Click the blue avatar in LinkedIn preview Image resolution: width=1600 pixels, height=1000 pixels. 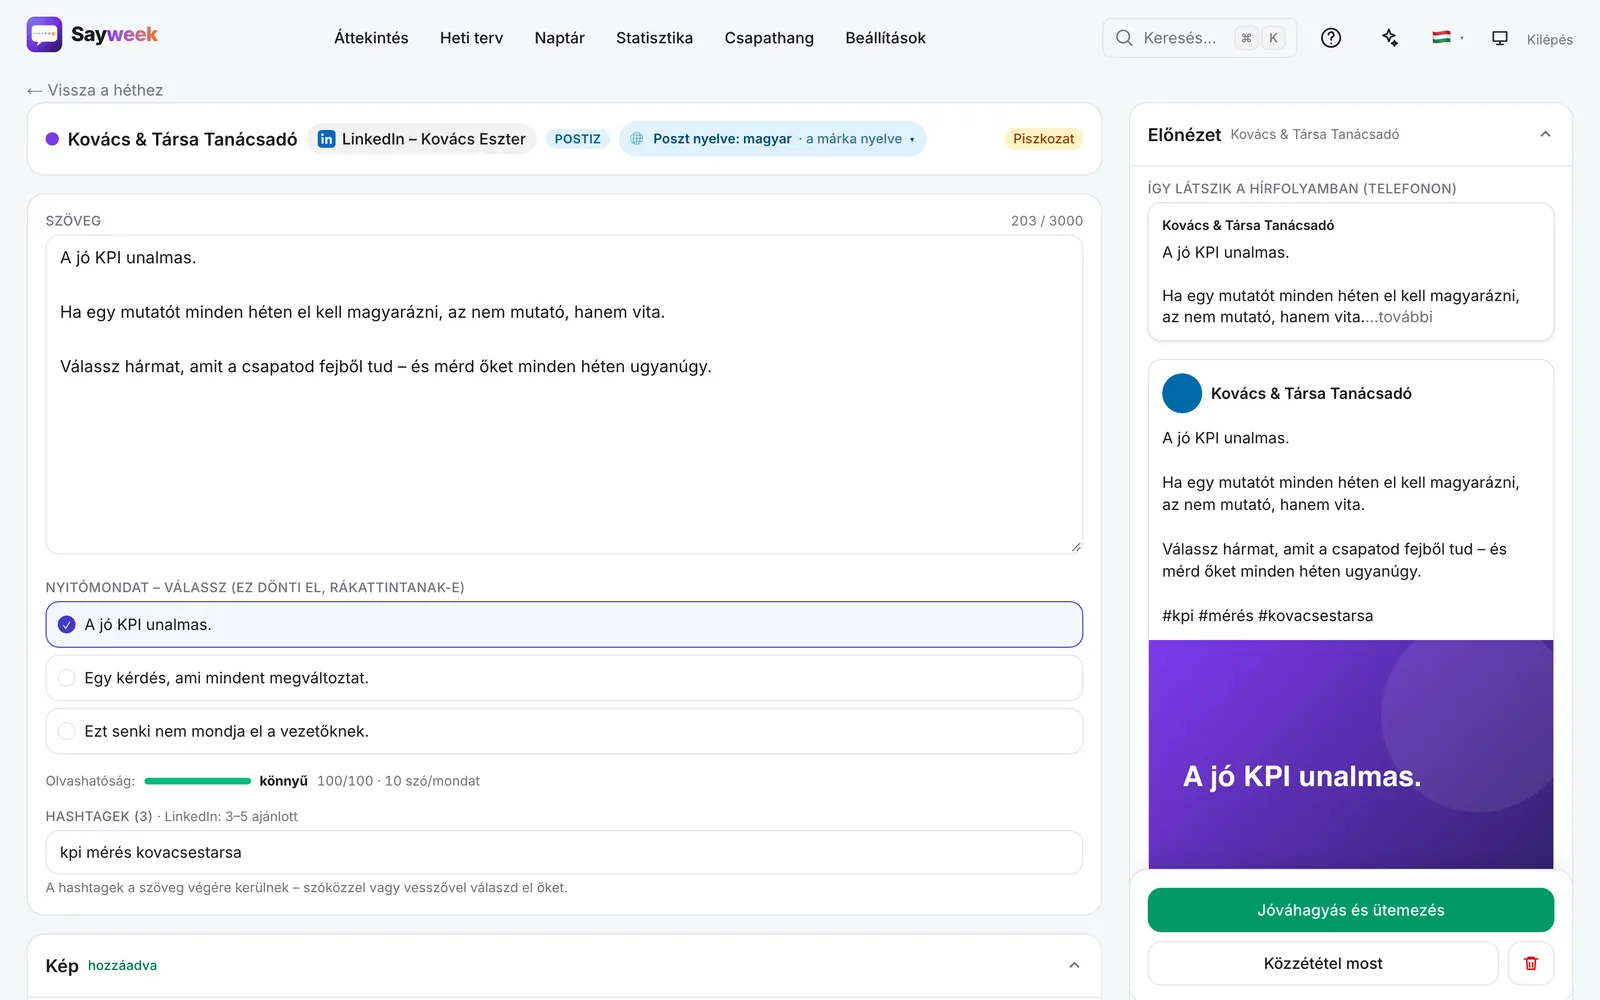[1182, 393]
